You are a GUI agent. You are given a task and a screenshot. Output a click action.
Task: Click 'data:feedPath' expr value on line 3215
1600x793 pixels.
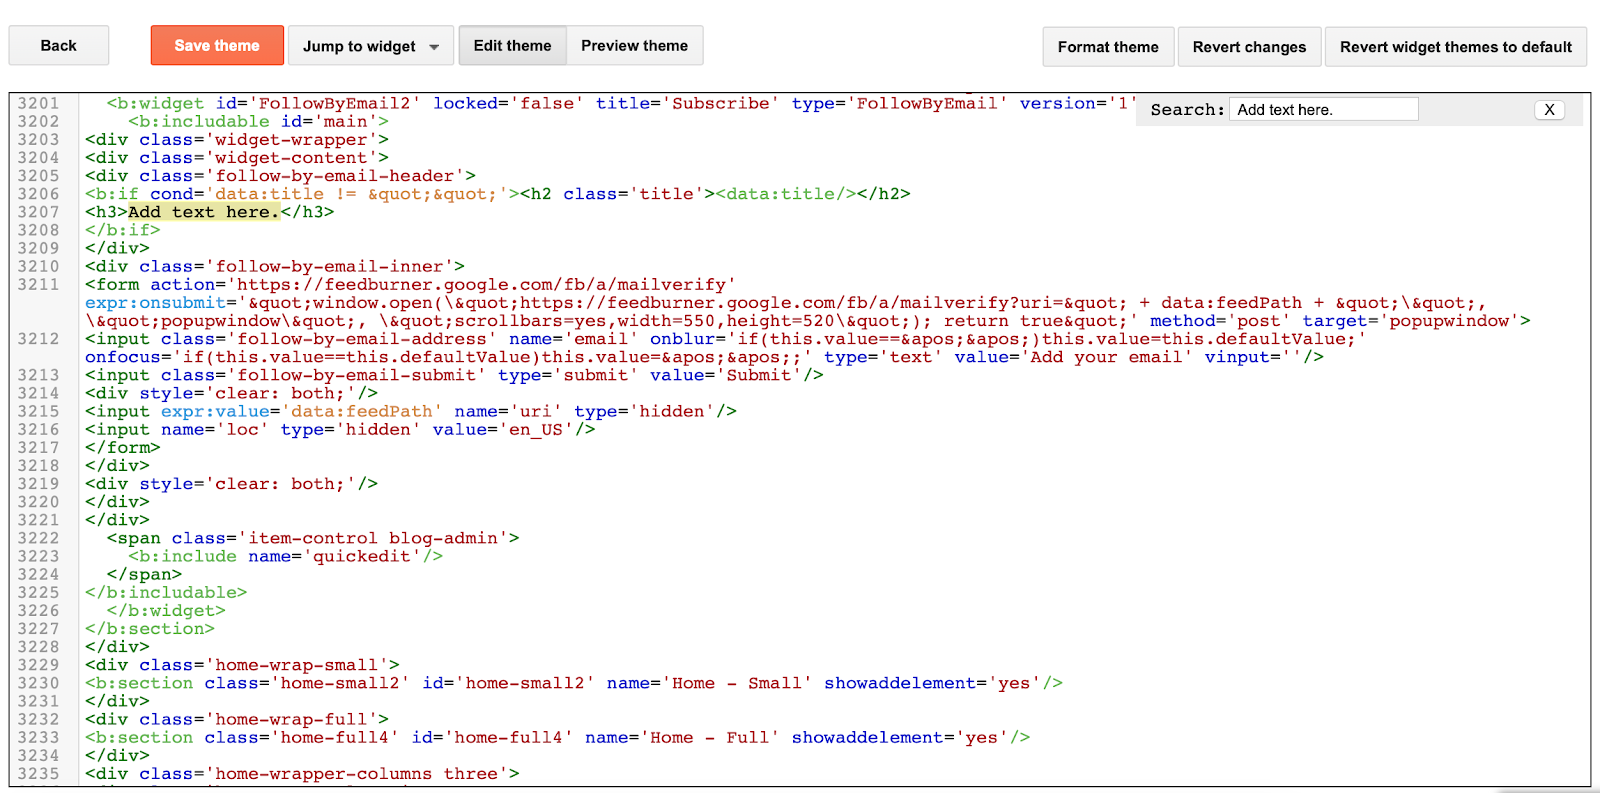click(x=362, y=412)
